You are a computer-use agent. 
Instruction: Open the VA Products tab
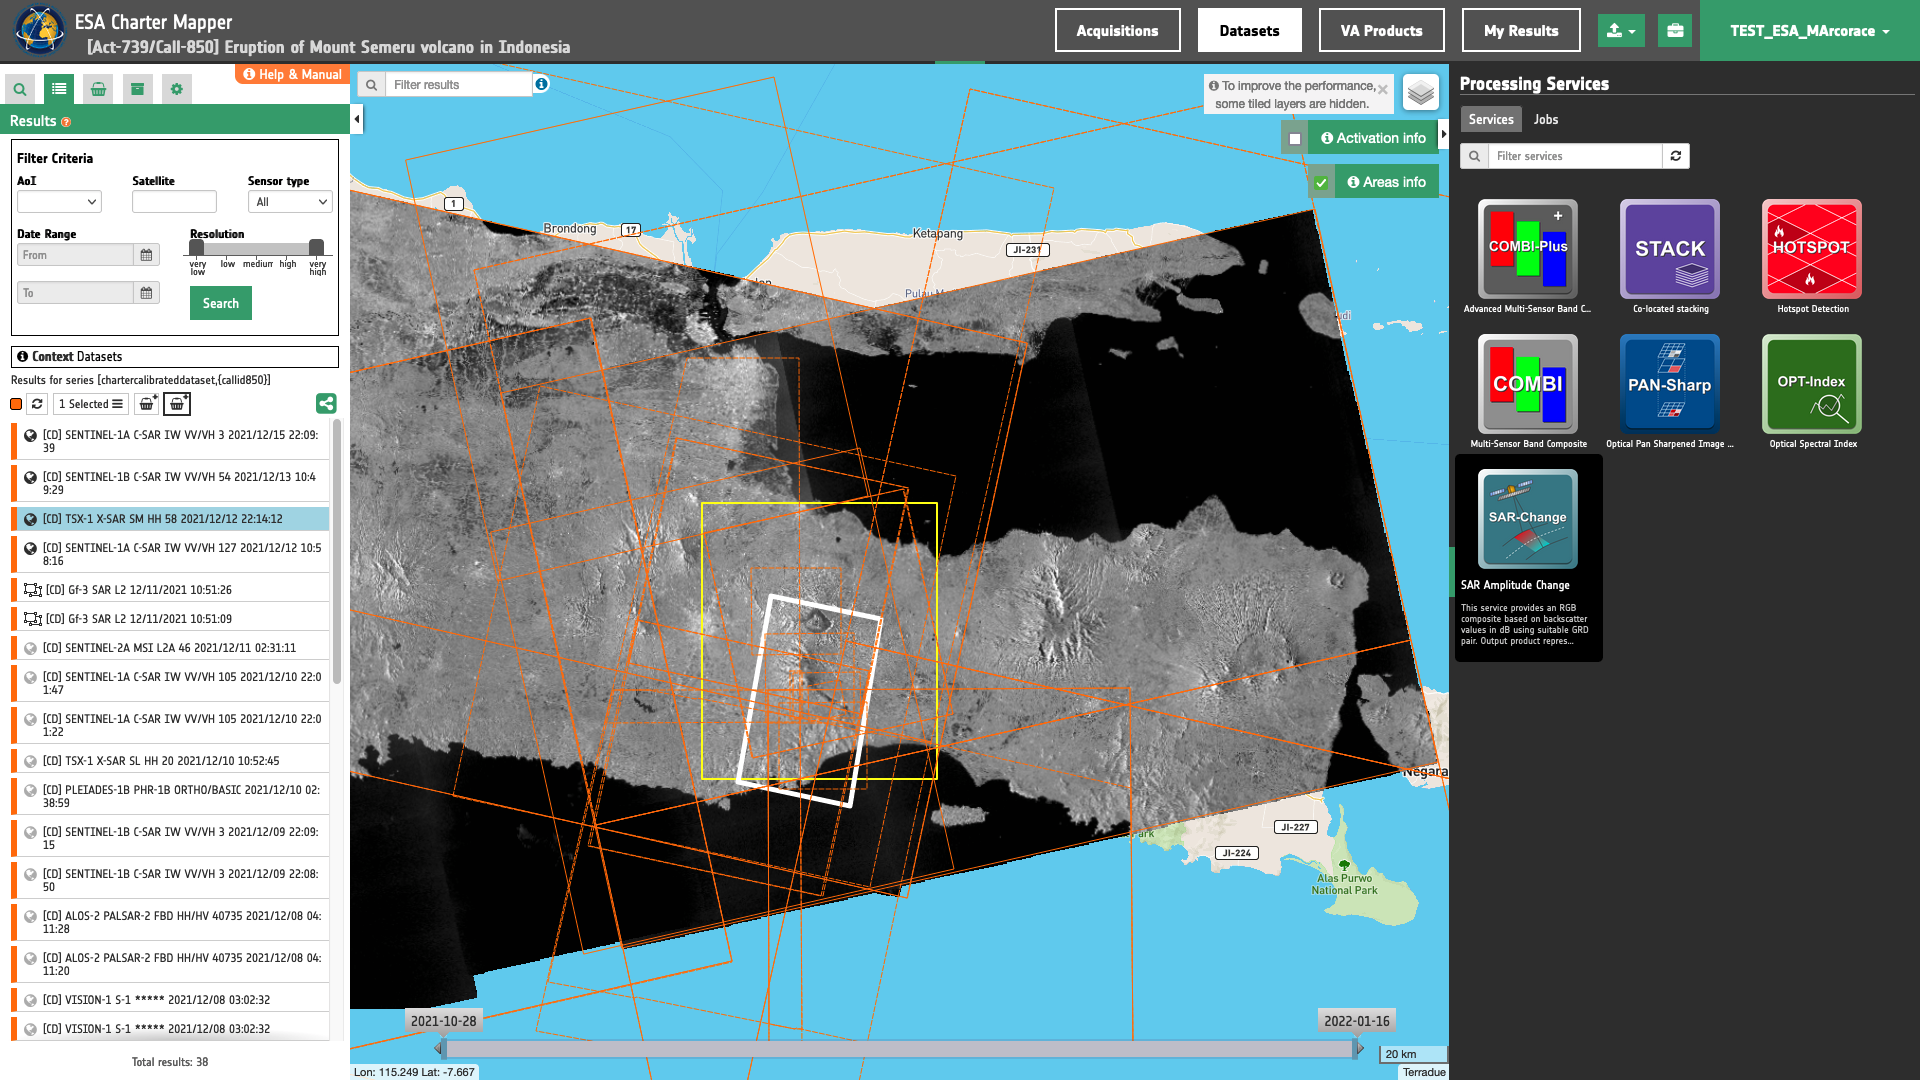[1381, 31]
